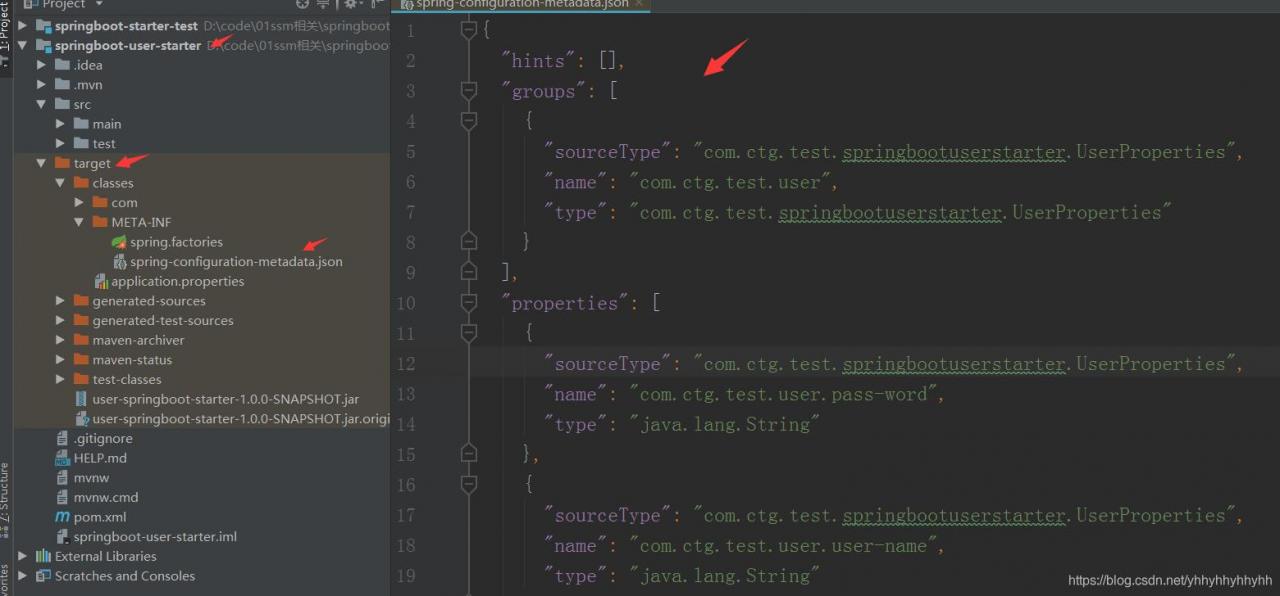Expand the generated-sources folder

coord(60,301)
